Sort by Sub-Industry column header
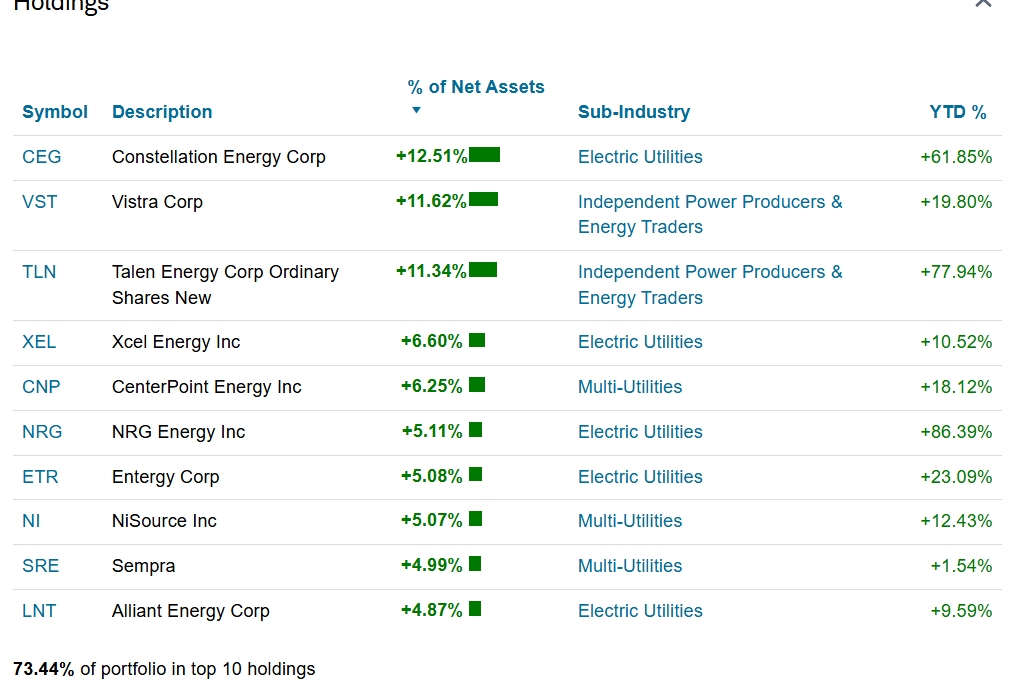Image resolution: width=1027 pixels, height=694 pixels. [634, 112]
